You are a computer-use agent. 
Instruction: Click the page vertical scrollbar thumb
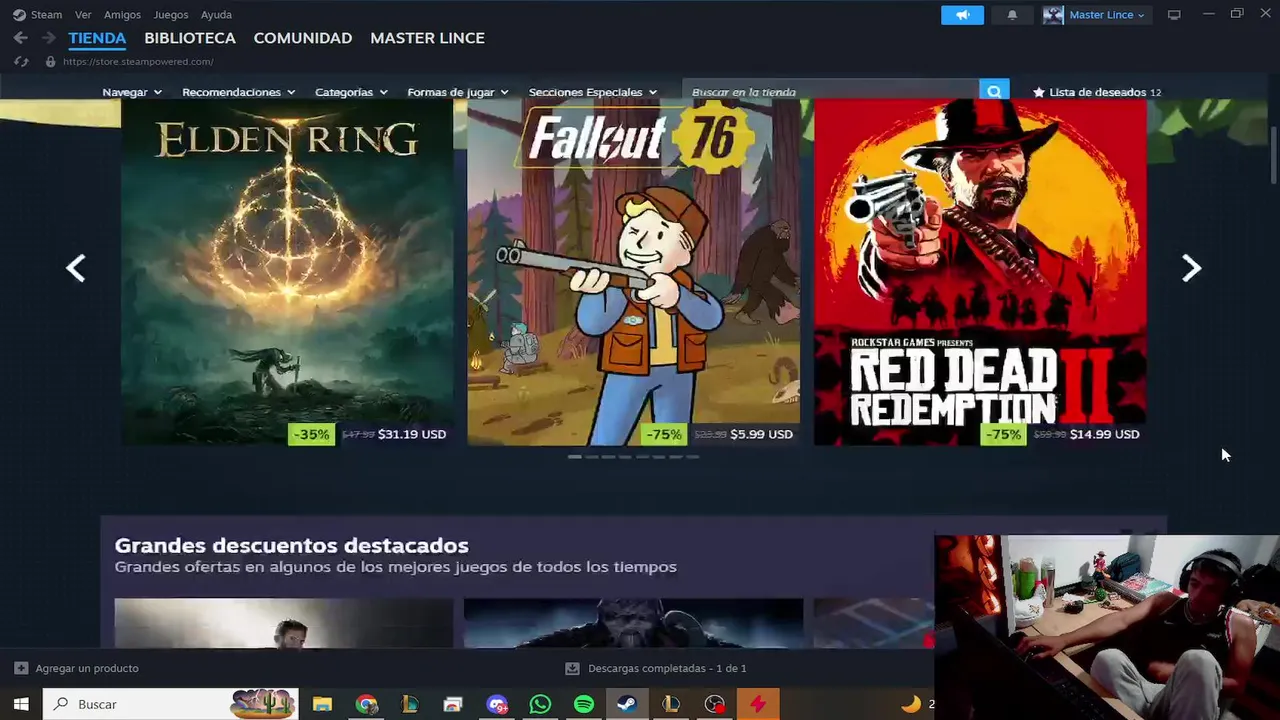coord(1273,155)
